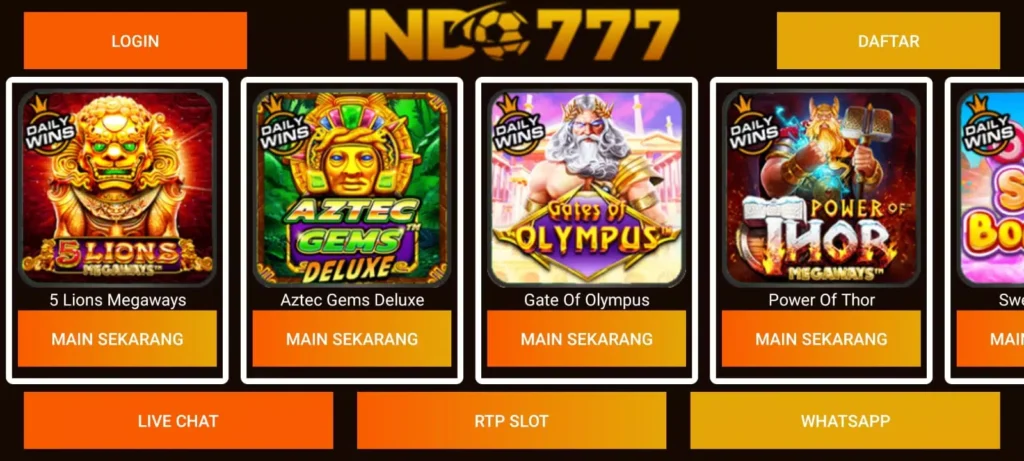Click Daily Wins badge on 5 Lions
This screenshot has height=461, width=1024.
click(x=49, y=127)
